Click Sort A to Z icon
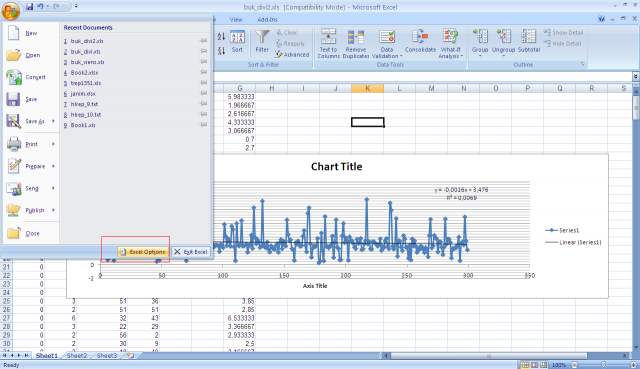Image resolution: width=640 pixels, height=369 pixels. pyautogui.click(x=221, y=36)
